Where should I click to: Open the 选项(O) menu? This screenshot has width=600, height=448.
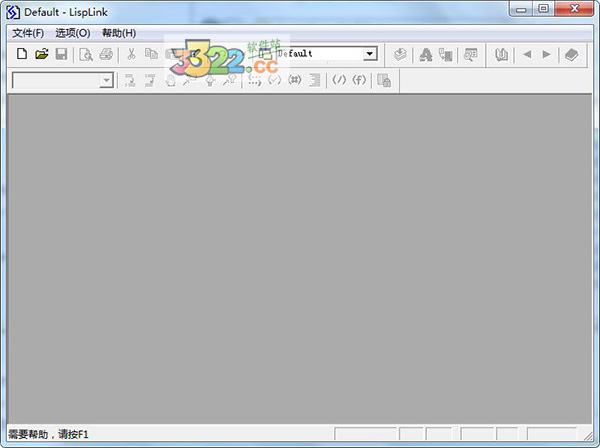coord(73,33)
